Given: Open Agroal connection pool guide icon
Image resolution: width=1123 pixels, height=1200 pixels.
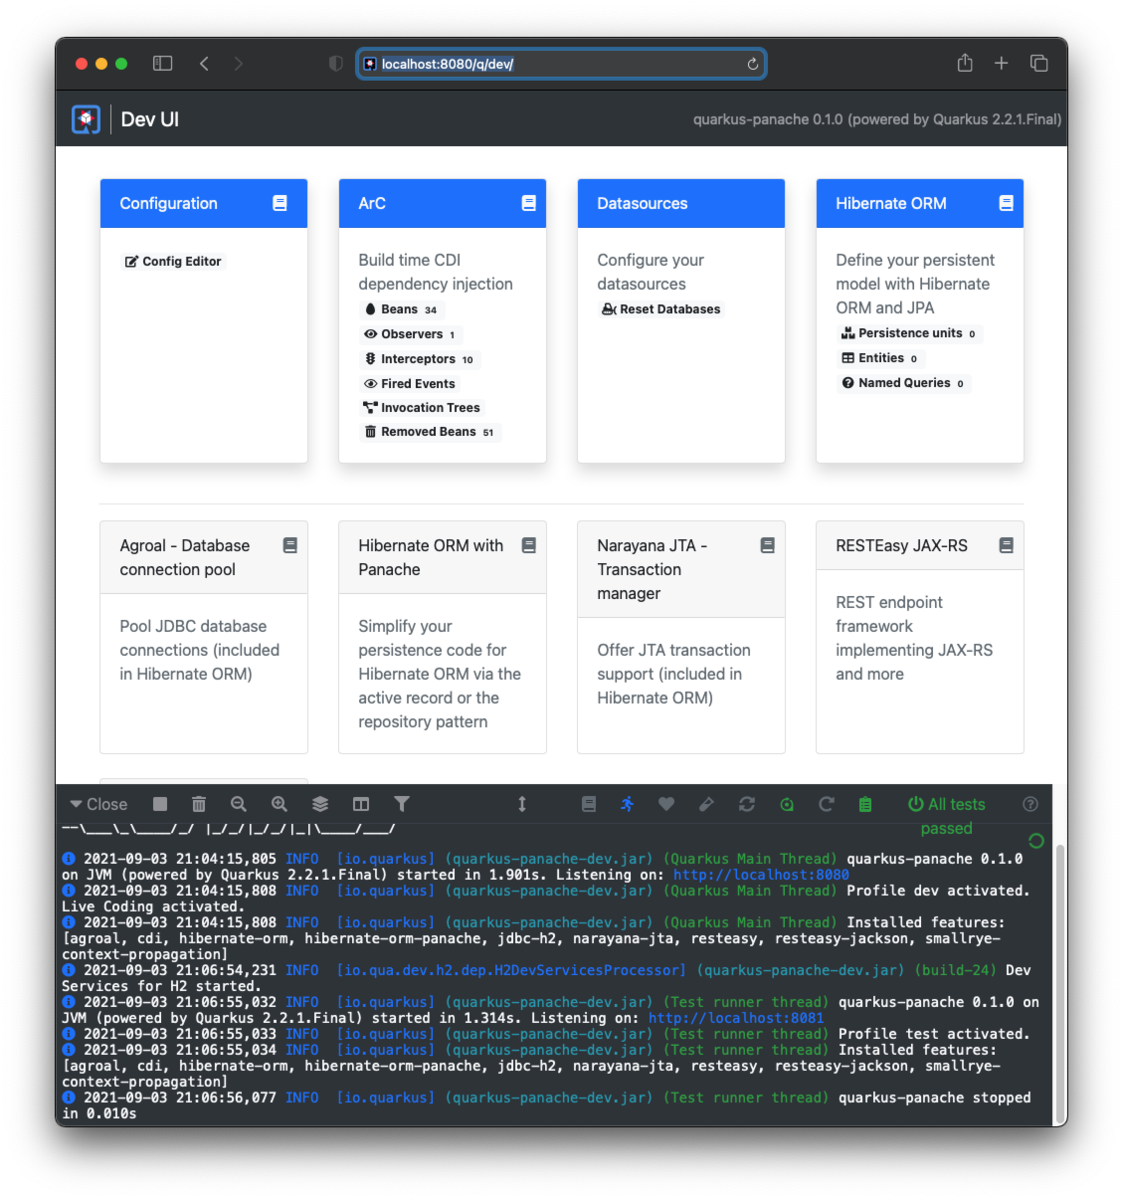Looking at the screenshot, I should (x=290, y=545).
